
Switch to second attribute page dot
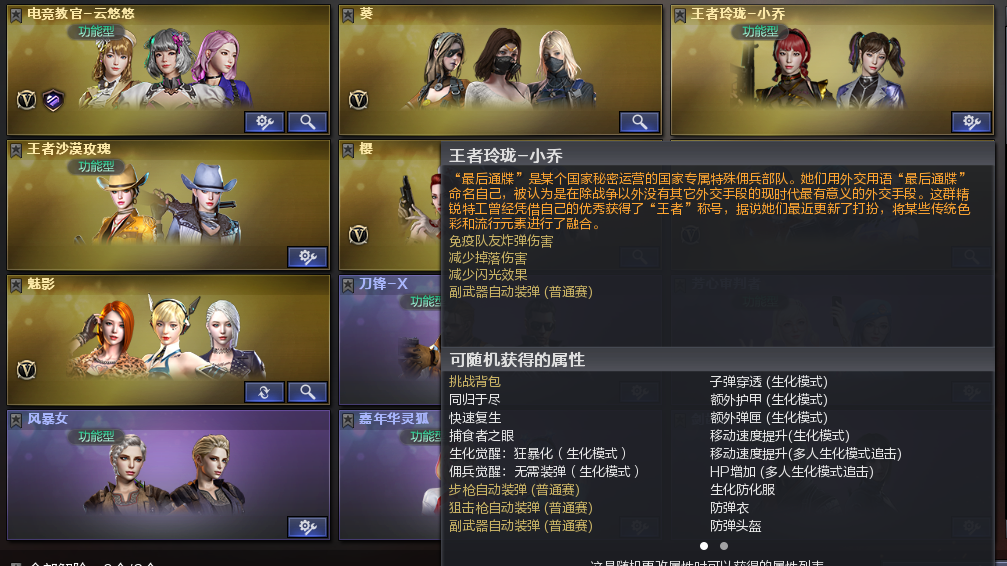pyautogui.click(x=724, y=545)
